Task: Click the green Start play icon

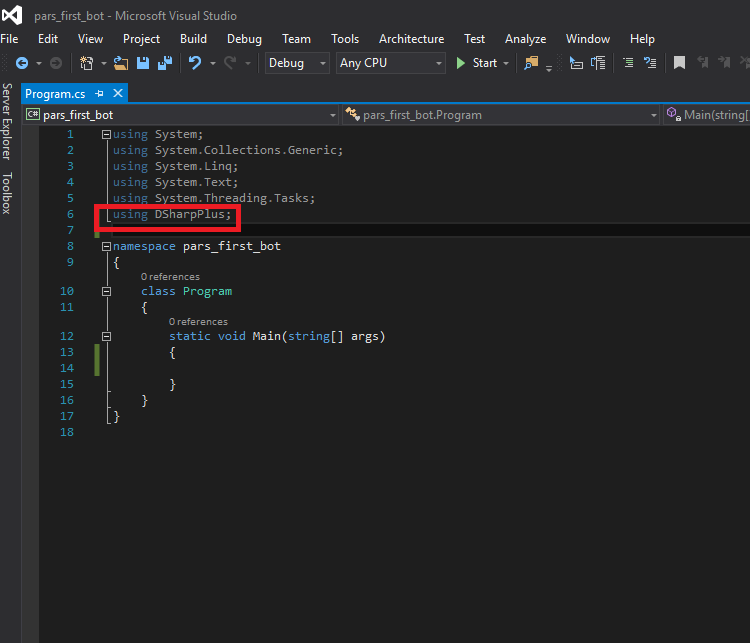Action: [x=461, y=63]
